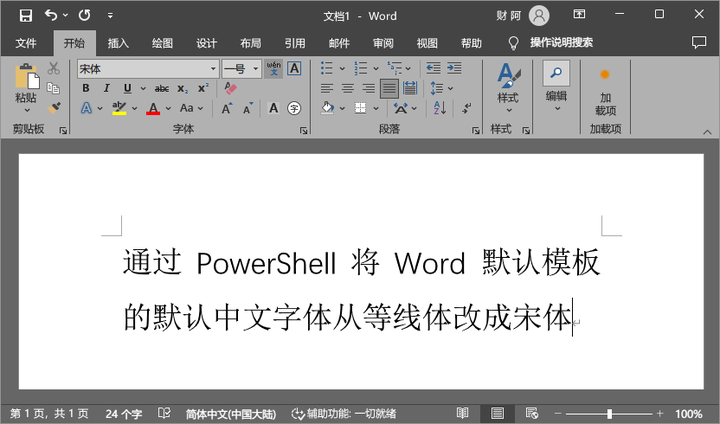Open the 一号 font size box
The height and width of the screenshot is (424, 720).
(242, 69)
